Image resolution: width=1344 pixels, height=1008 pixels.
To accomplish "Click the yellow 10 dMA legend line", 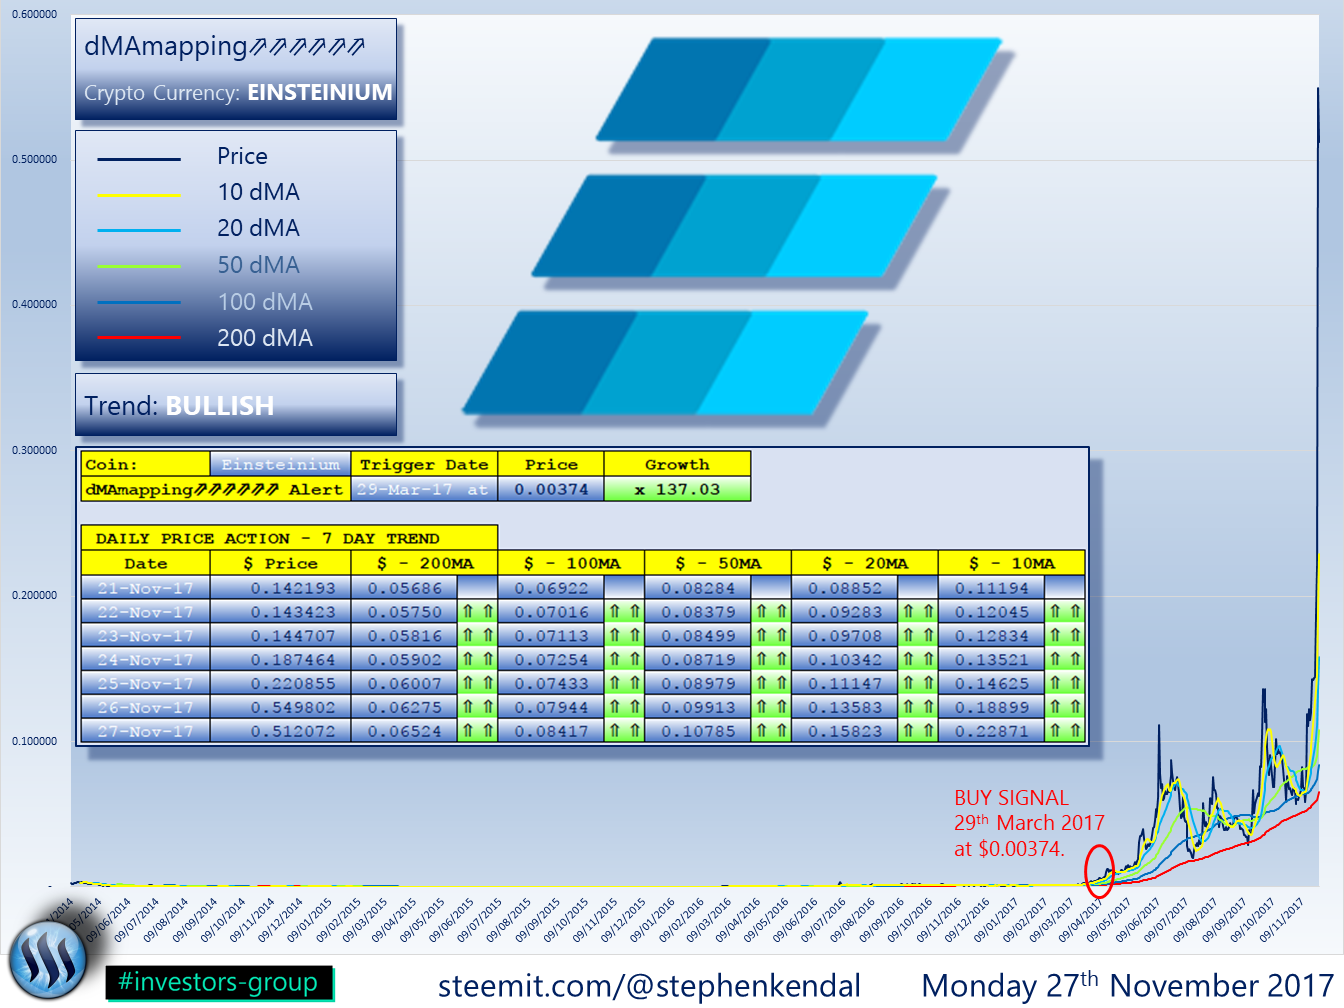I will coord(139,195).
